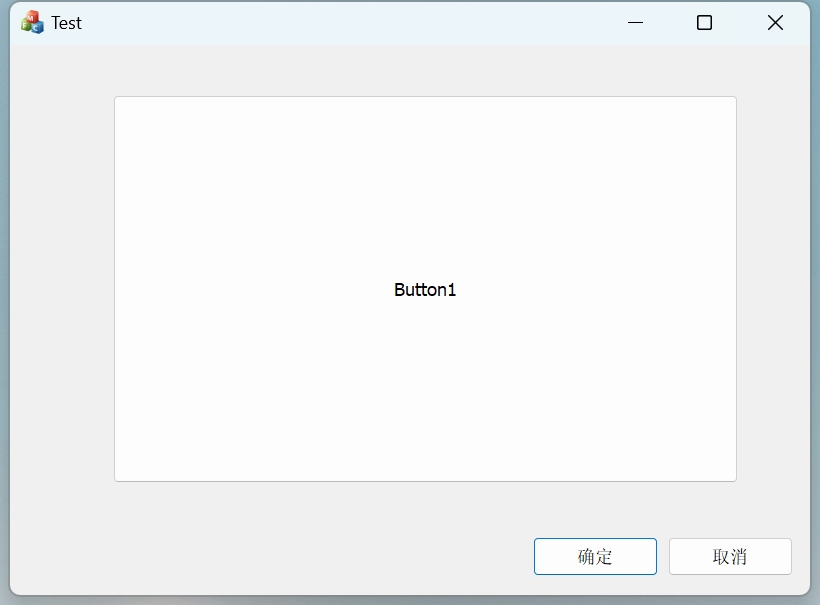The height and width of the screenshot is (605, 820).
Task: Click white space above the Button1 label
Action: pos(425,180)
